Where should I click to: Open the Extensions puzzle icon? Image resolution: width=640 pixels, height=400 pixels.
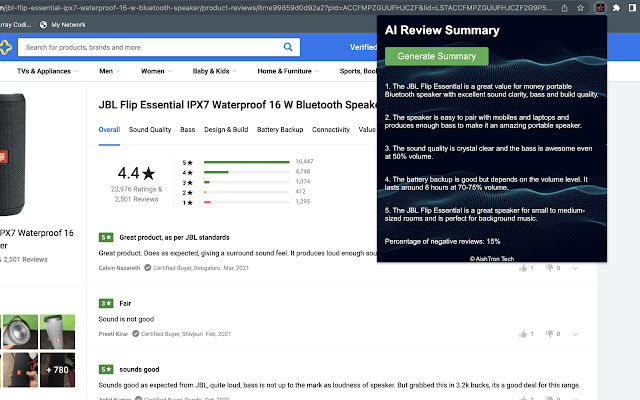(616, 8)
